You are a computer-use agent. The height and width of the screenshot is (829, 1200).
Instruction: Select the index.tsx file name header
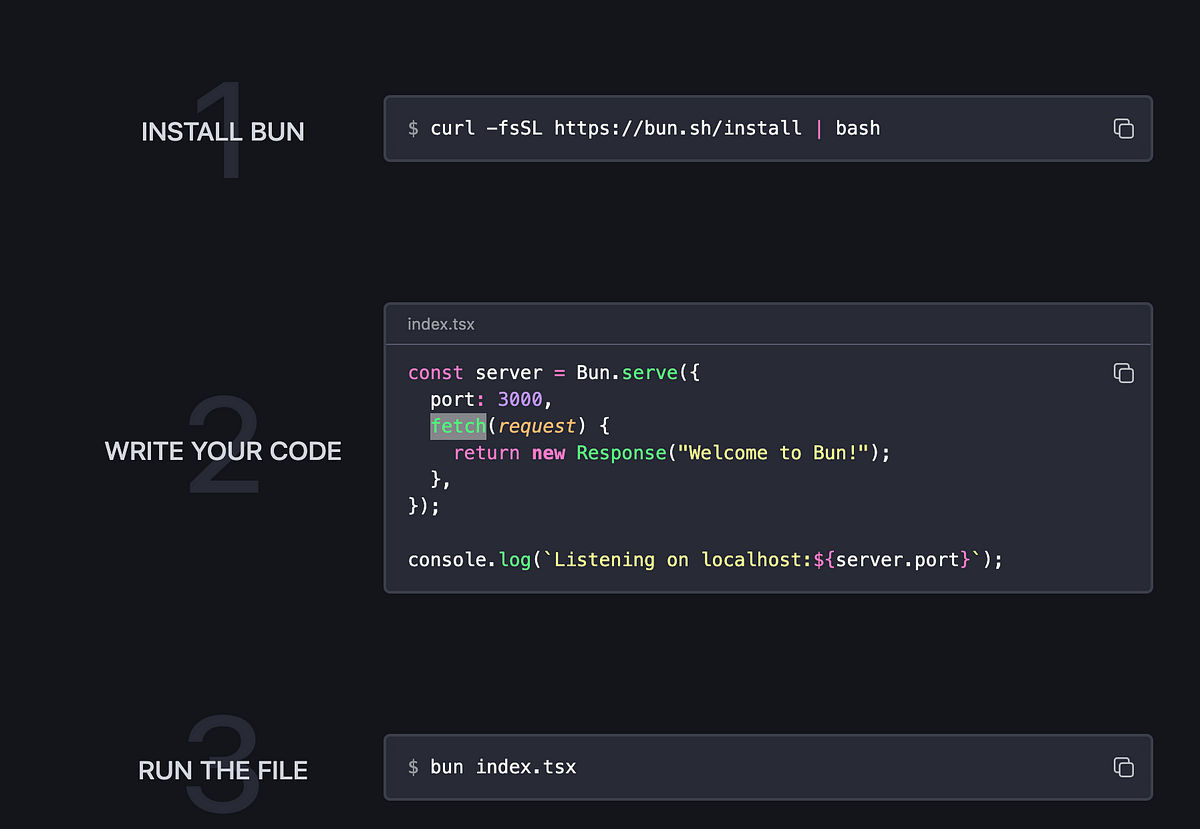click(441, 325)
